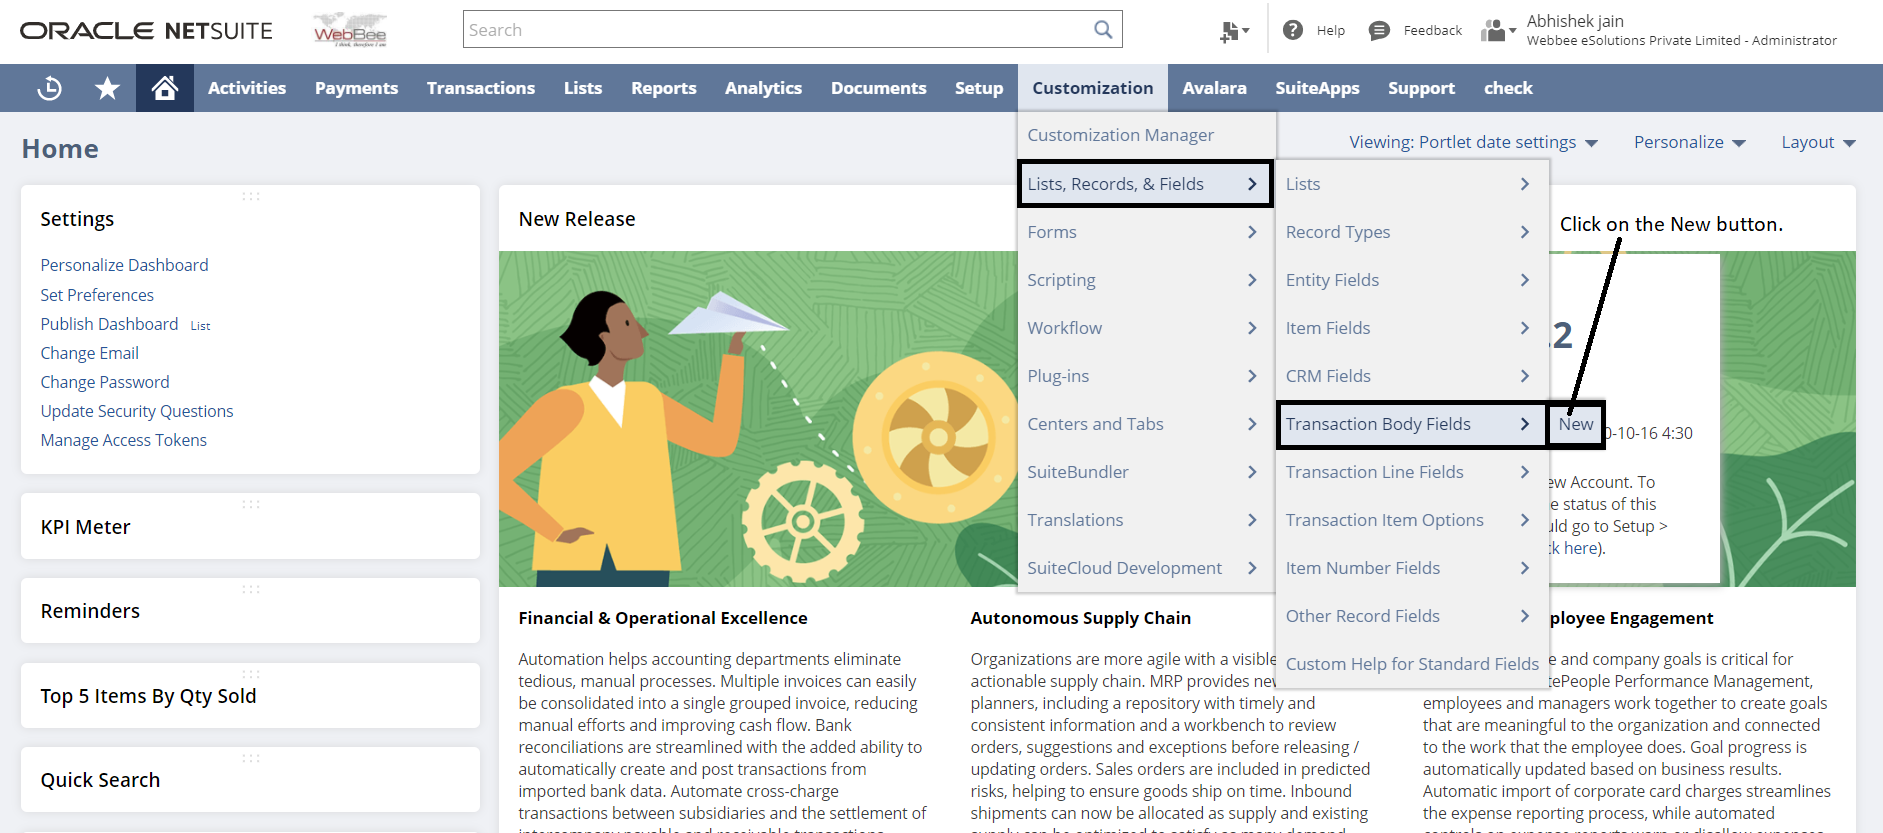Open the SuiteApps menu
Screen dimensions: 1883x833
click(x=1317, y=88)
